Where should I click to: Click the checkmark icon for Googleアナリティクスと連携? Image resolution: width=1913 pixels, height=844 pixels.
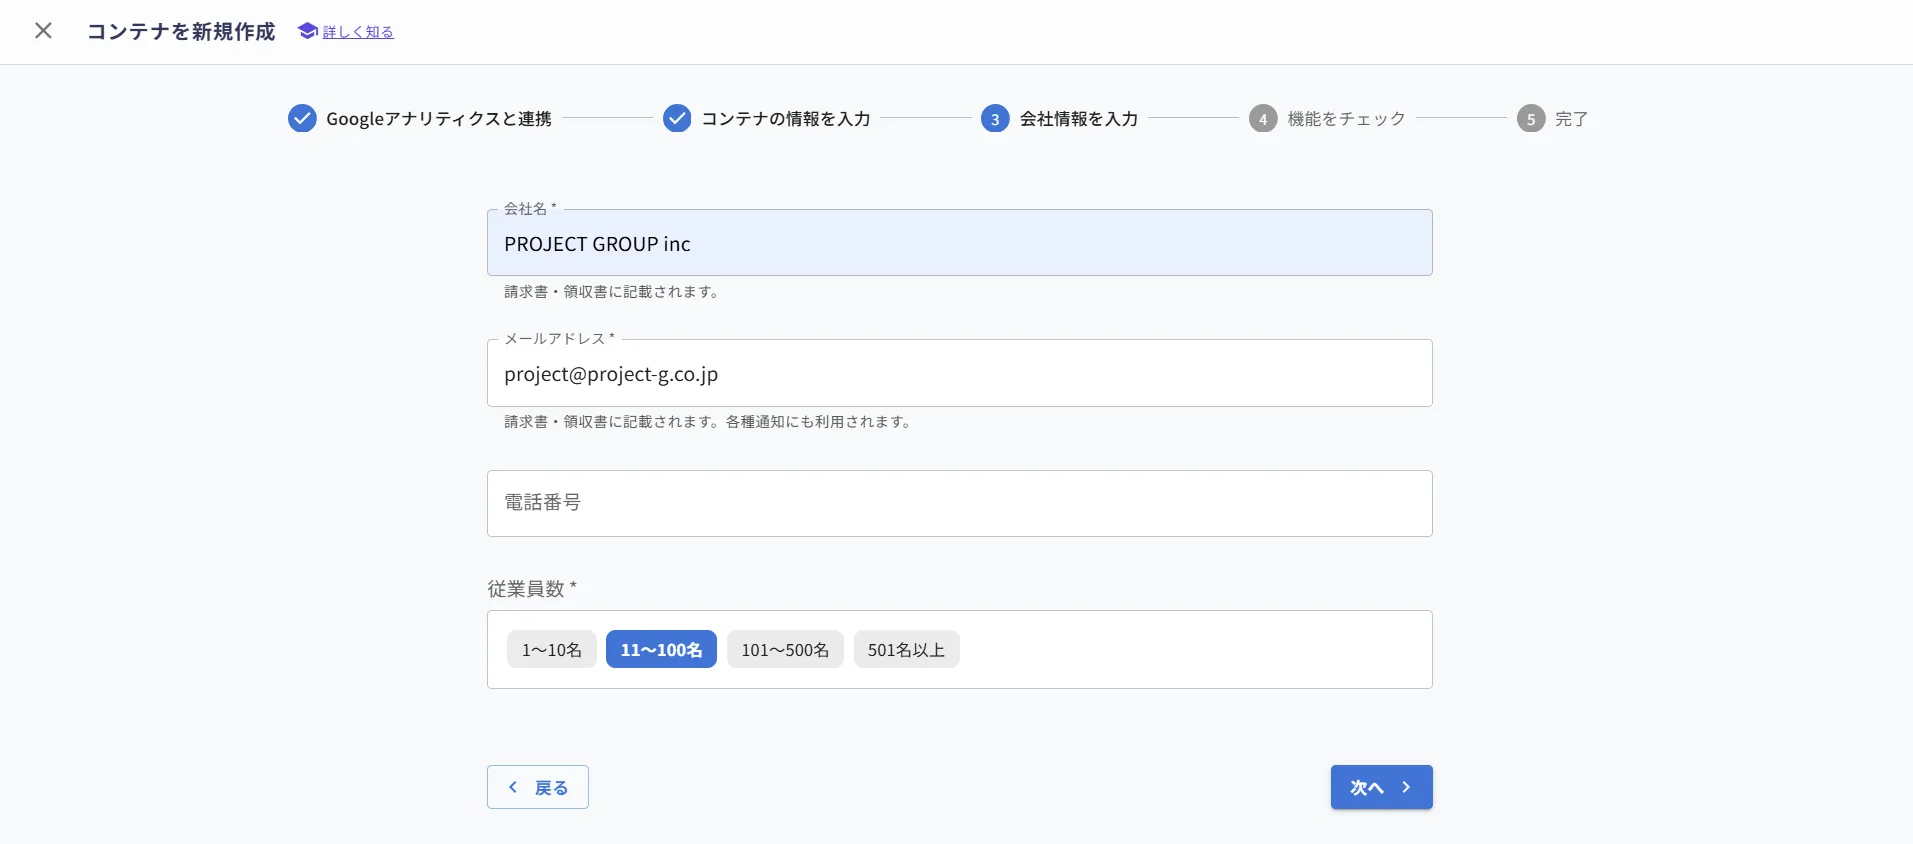pos(302,118)
